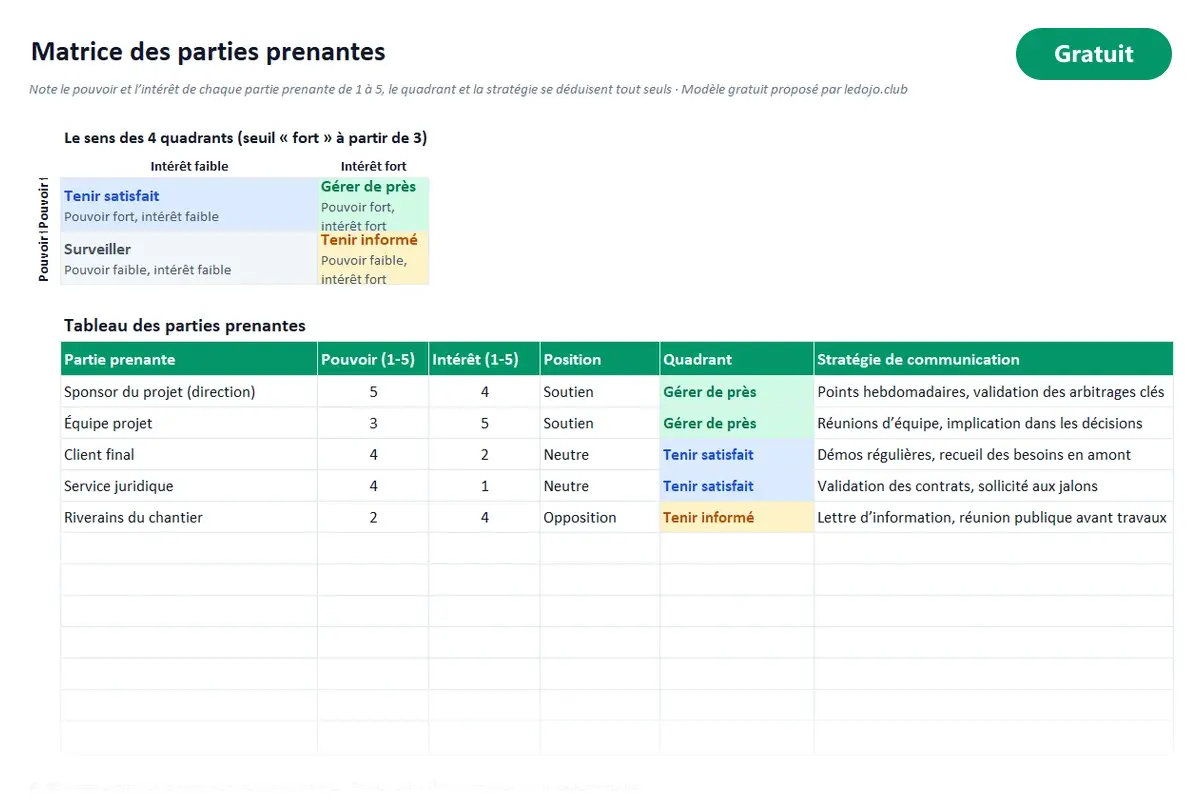This screenshot has width=1200, height=800.
Task: Click the Pouvoir value for Sponsor du projet
Action: 373,392
